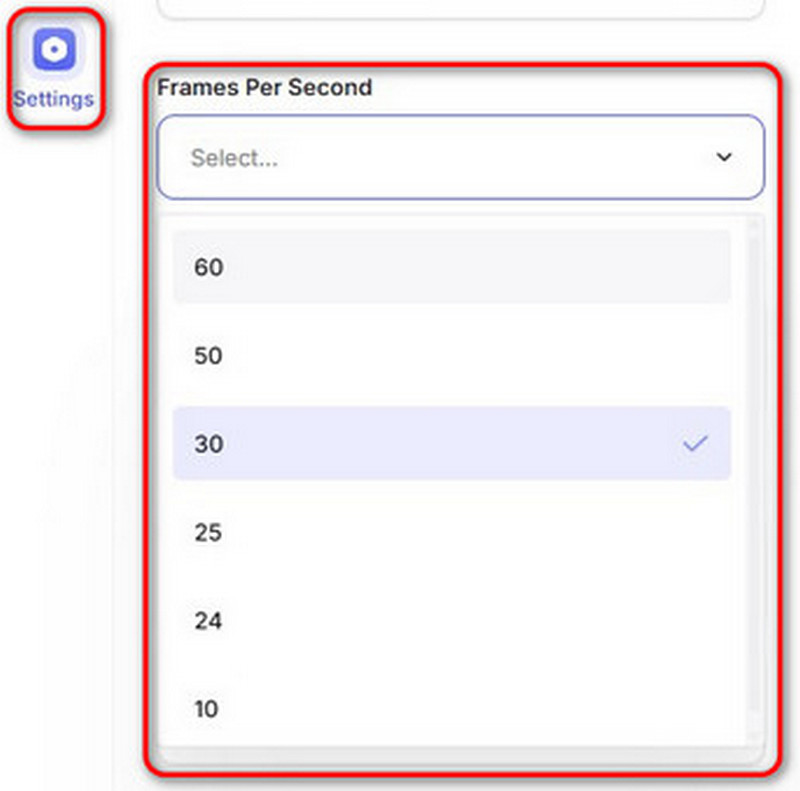Select the 30 frame rate option
This screenshot has width=800, height=791.
[451, 444]
